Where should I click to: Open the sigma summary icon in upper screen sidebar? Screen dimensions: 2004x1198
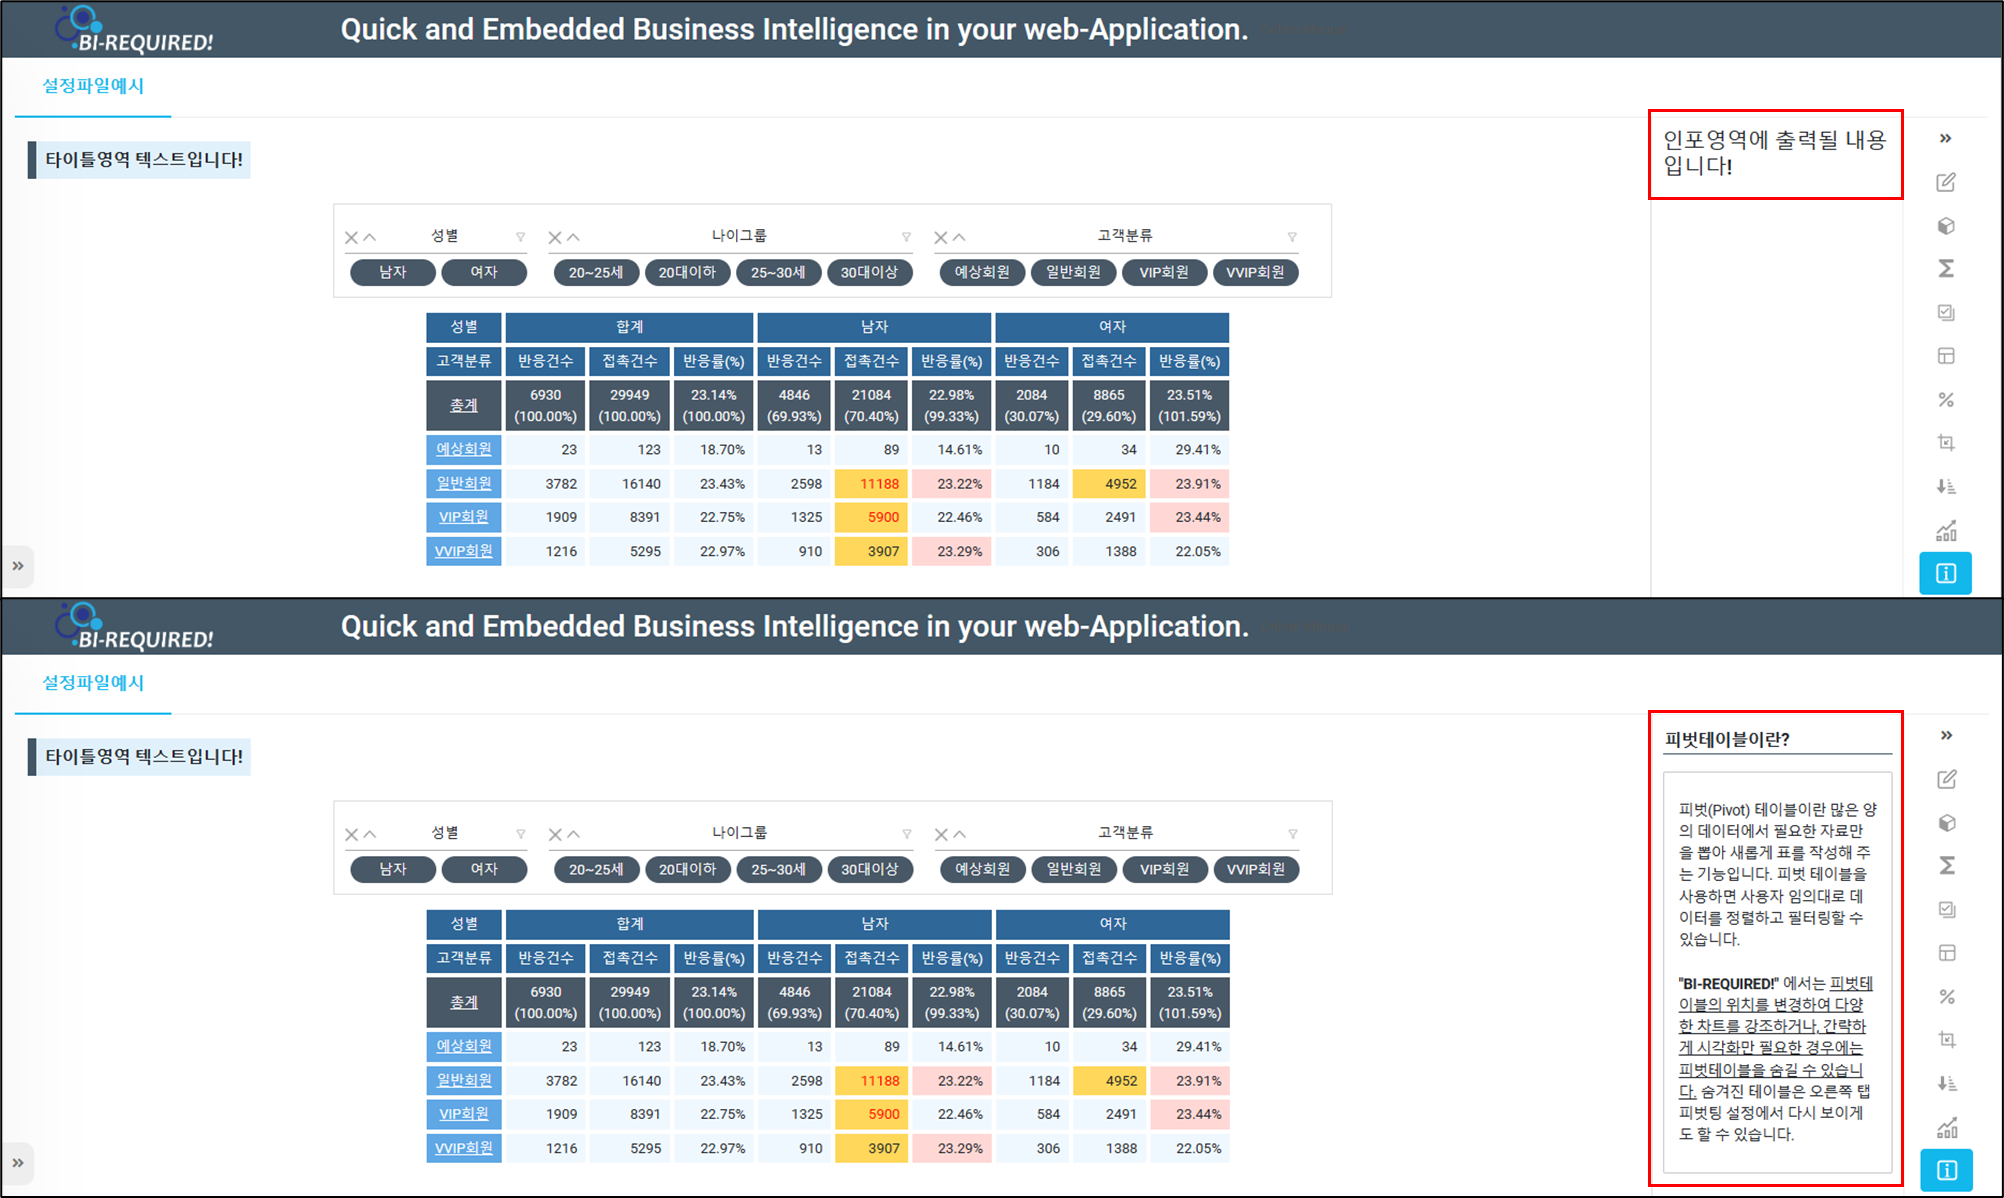(1946, 268)
